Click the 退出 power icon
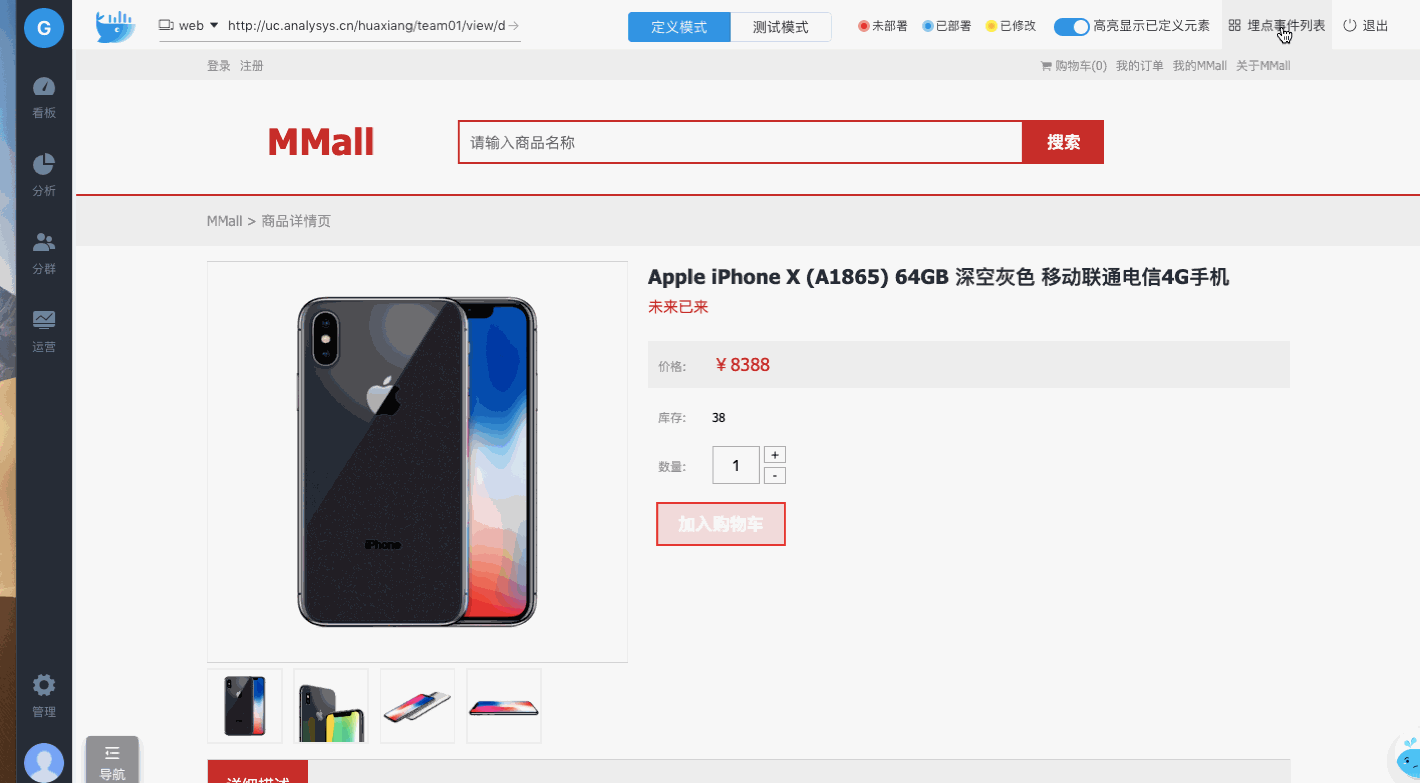This screenshot has height=783, width=1420. point(1350,25)
